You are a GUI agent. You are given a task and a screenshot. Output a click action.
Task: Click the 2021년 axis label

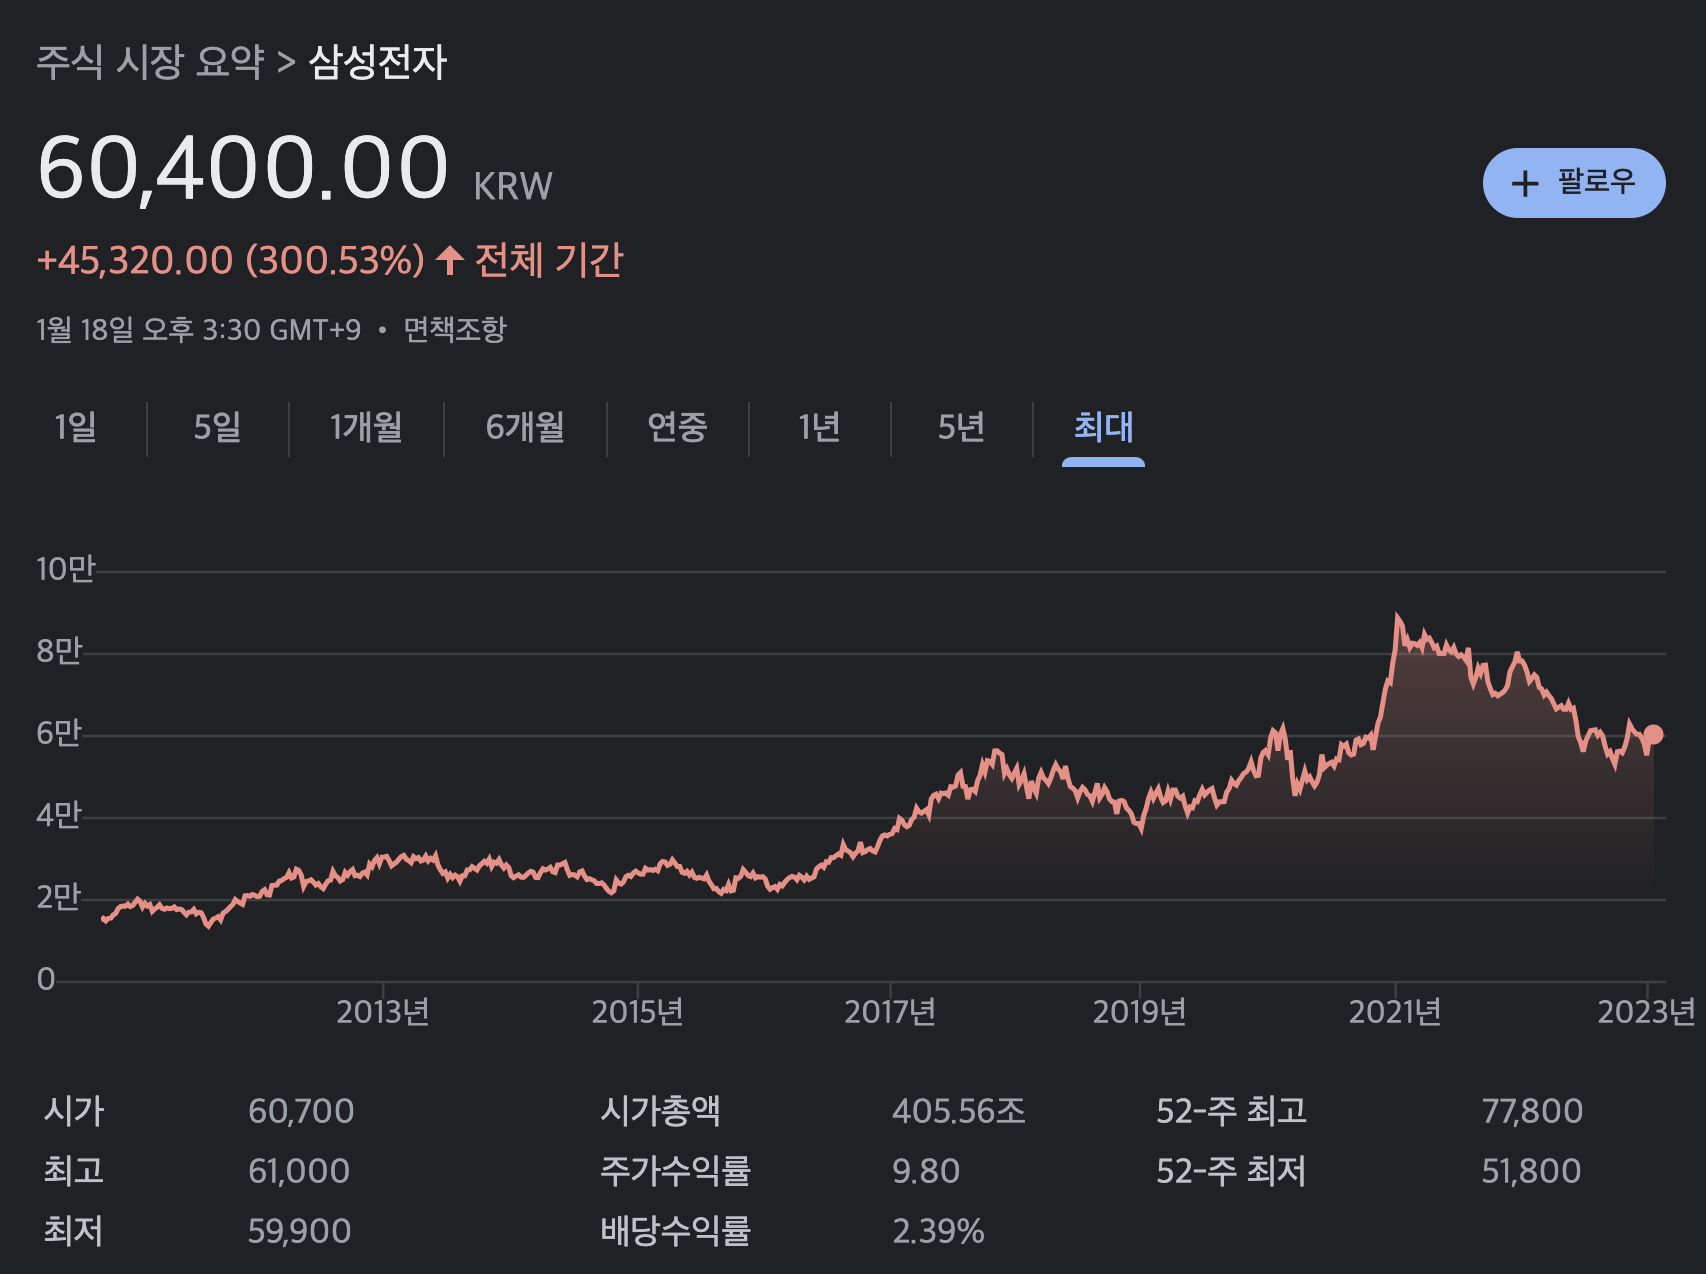point(1395,1012)
